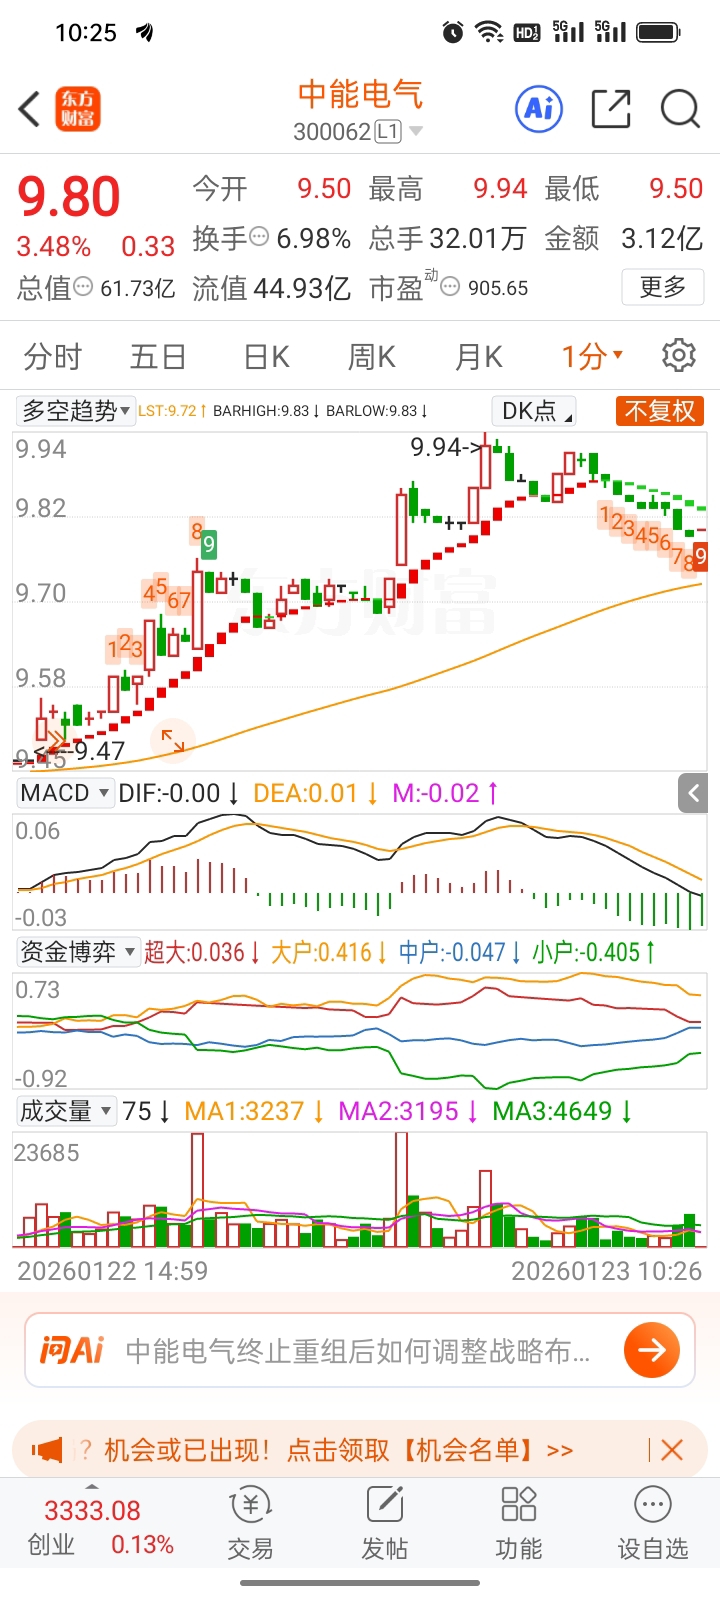
Task: Switch to 分时 tab
Action: click(x=52, y=356)
